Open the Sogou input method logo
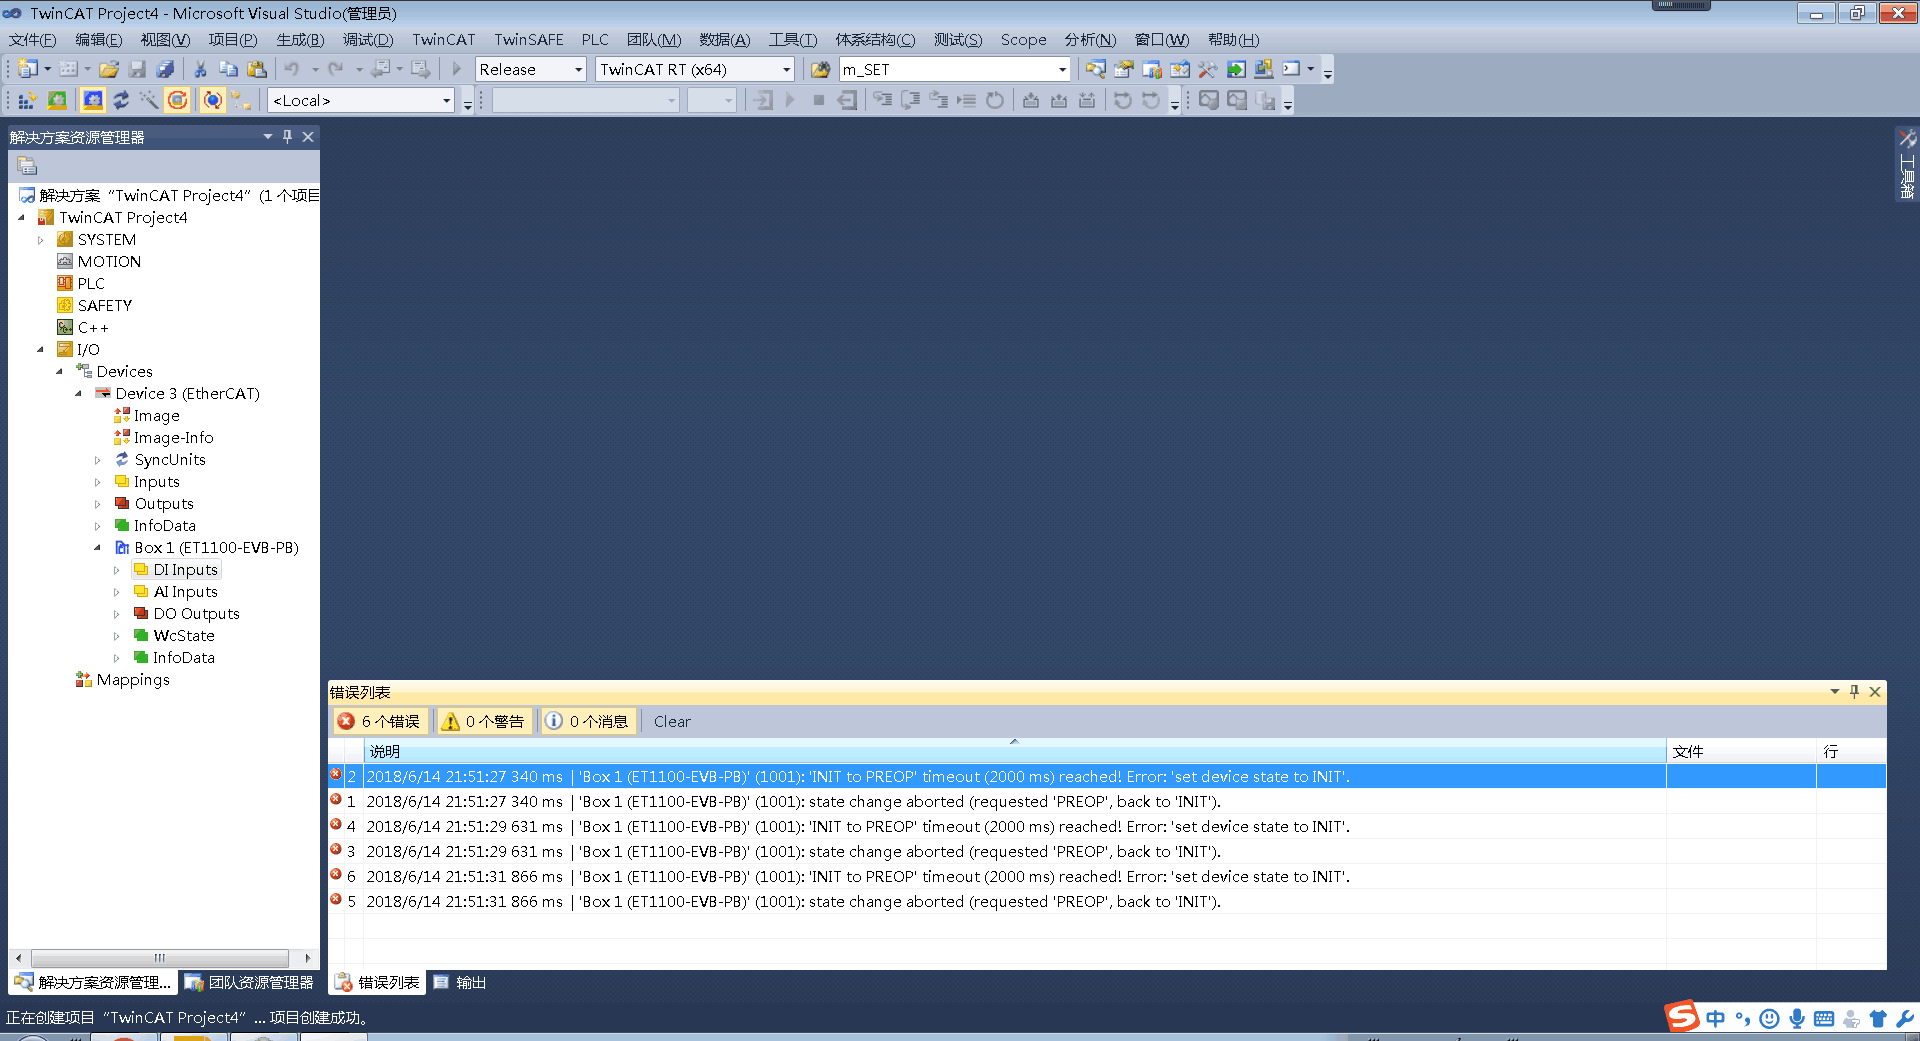This screenshot has width=1920, height=1041. [1682, 1017]
